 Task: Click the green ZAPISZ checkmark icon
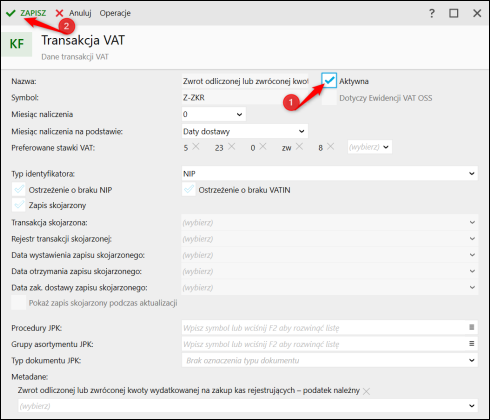[11, 13]
